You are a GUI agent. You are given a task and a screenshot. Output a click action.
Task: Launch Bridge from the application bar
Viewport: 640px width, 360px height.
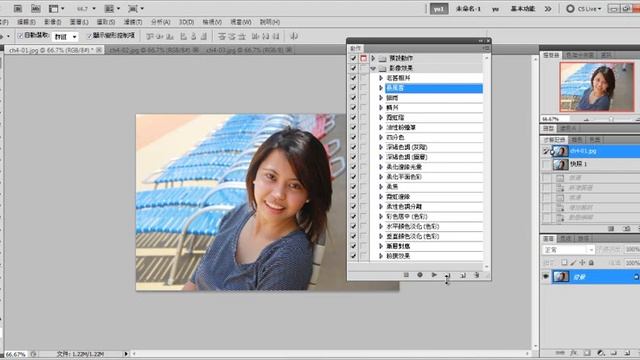tap(18, 8)
